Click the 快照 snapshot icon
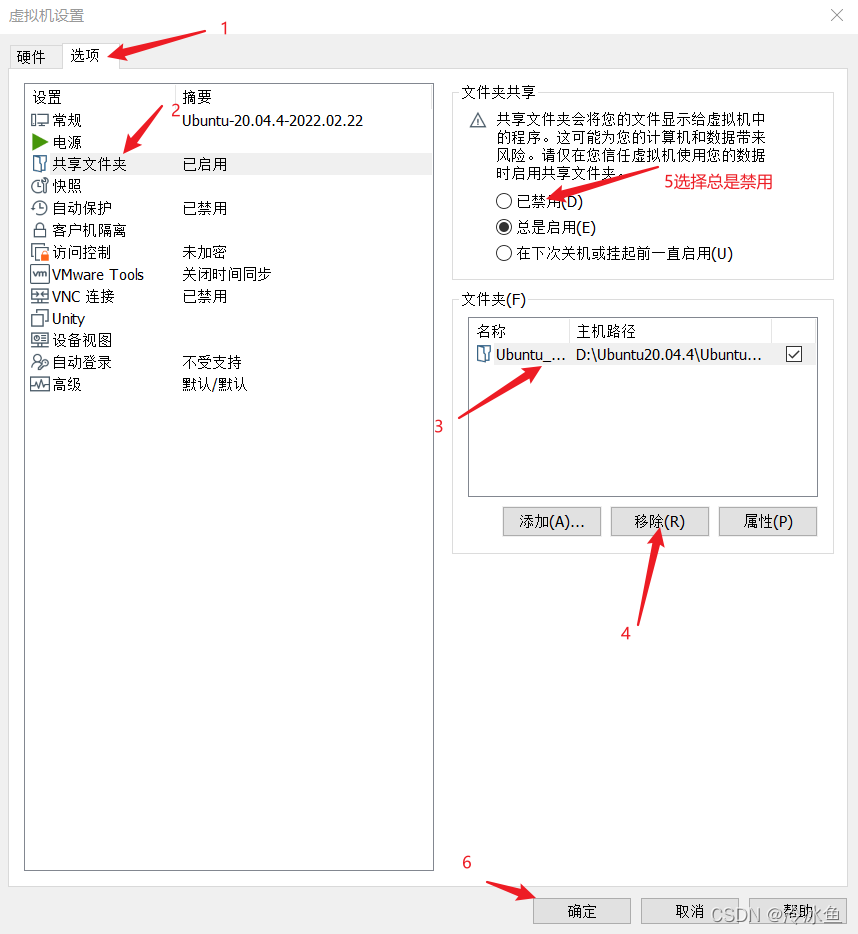The width and height of the screenshot is (858, 934). pos(39,186)
